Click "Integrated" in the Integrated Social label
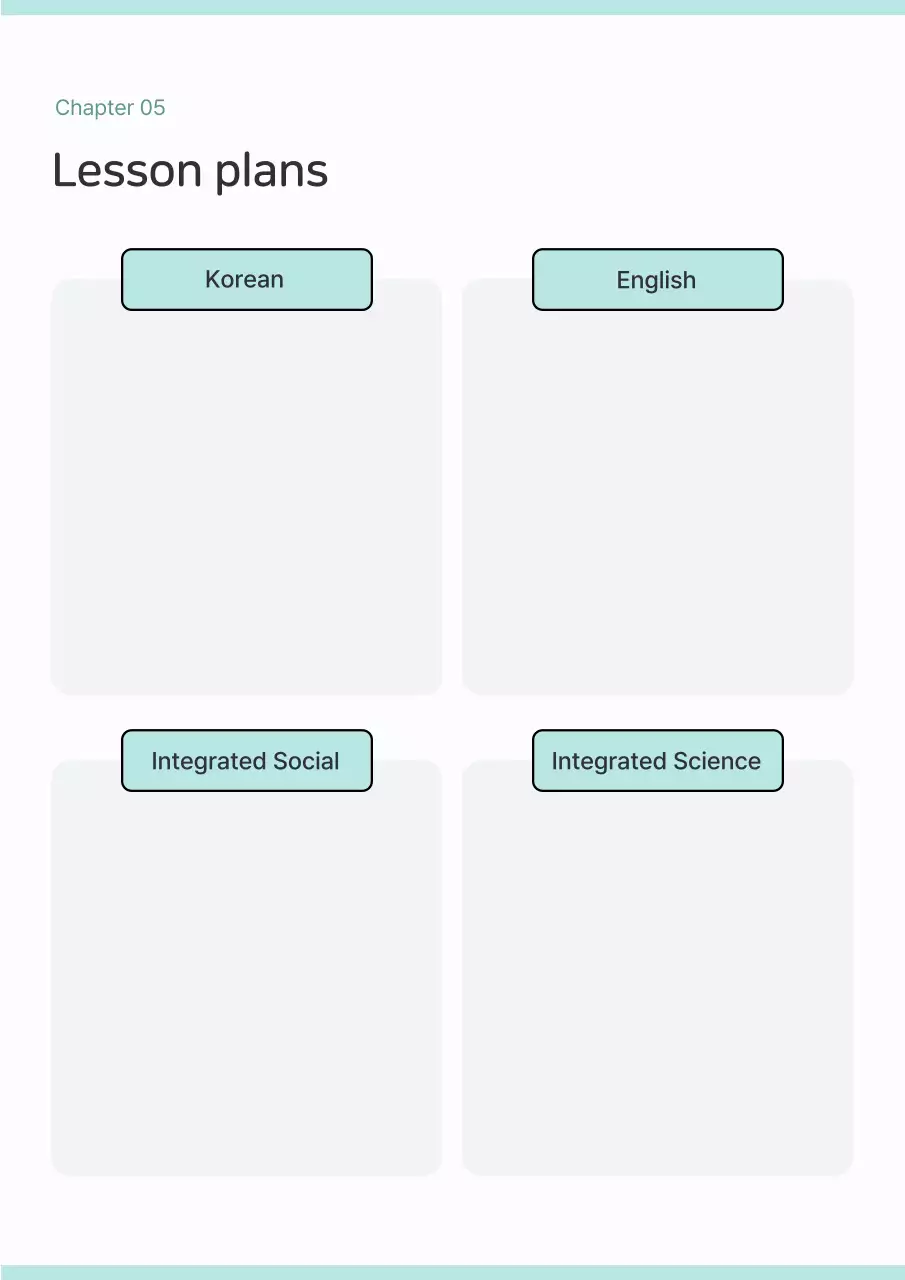Viewport: 905px width, 1280px height. pyautogui.click(x=208, y=762)
